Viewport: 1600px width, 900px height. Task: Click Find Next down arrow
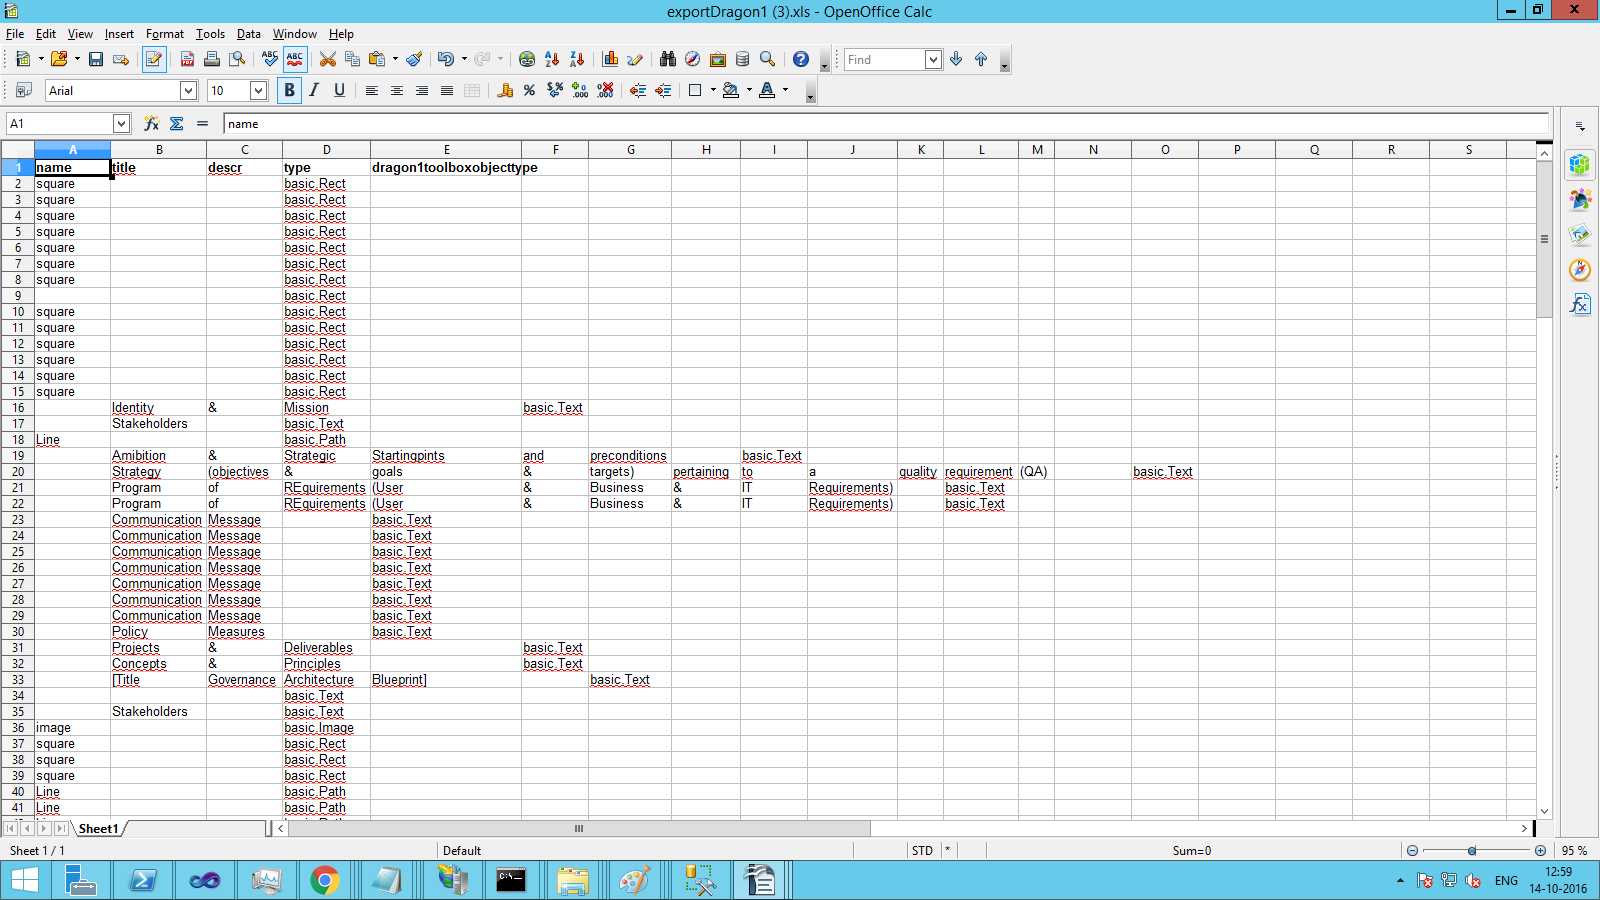956,60
